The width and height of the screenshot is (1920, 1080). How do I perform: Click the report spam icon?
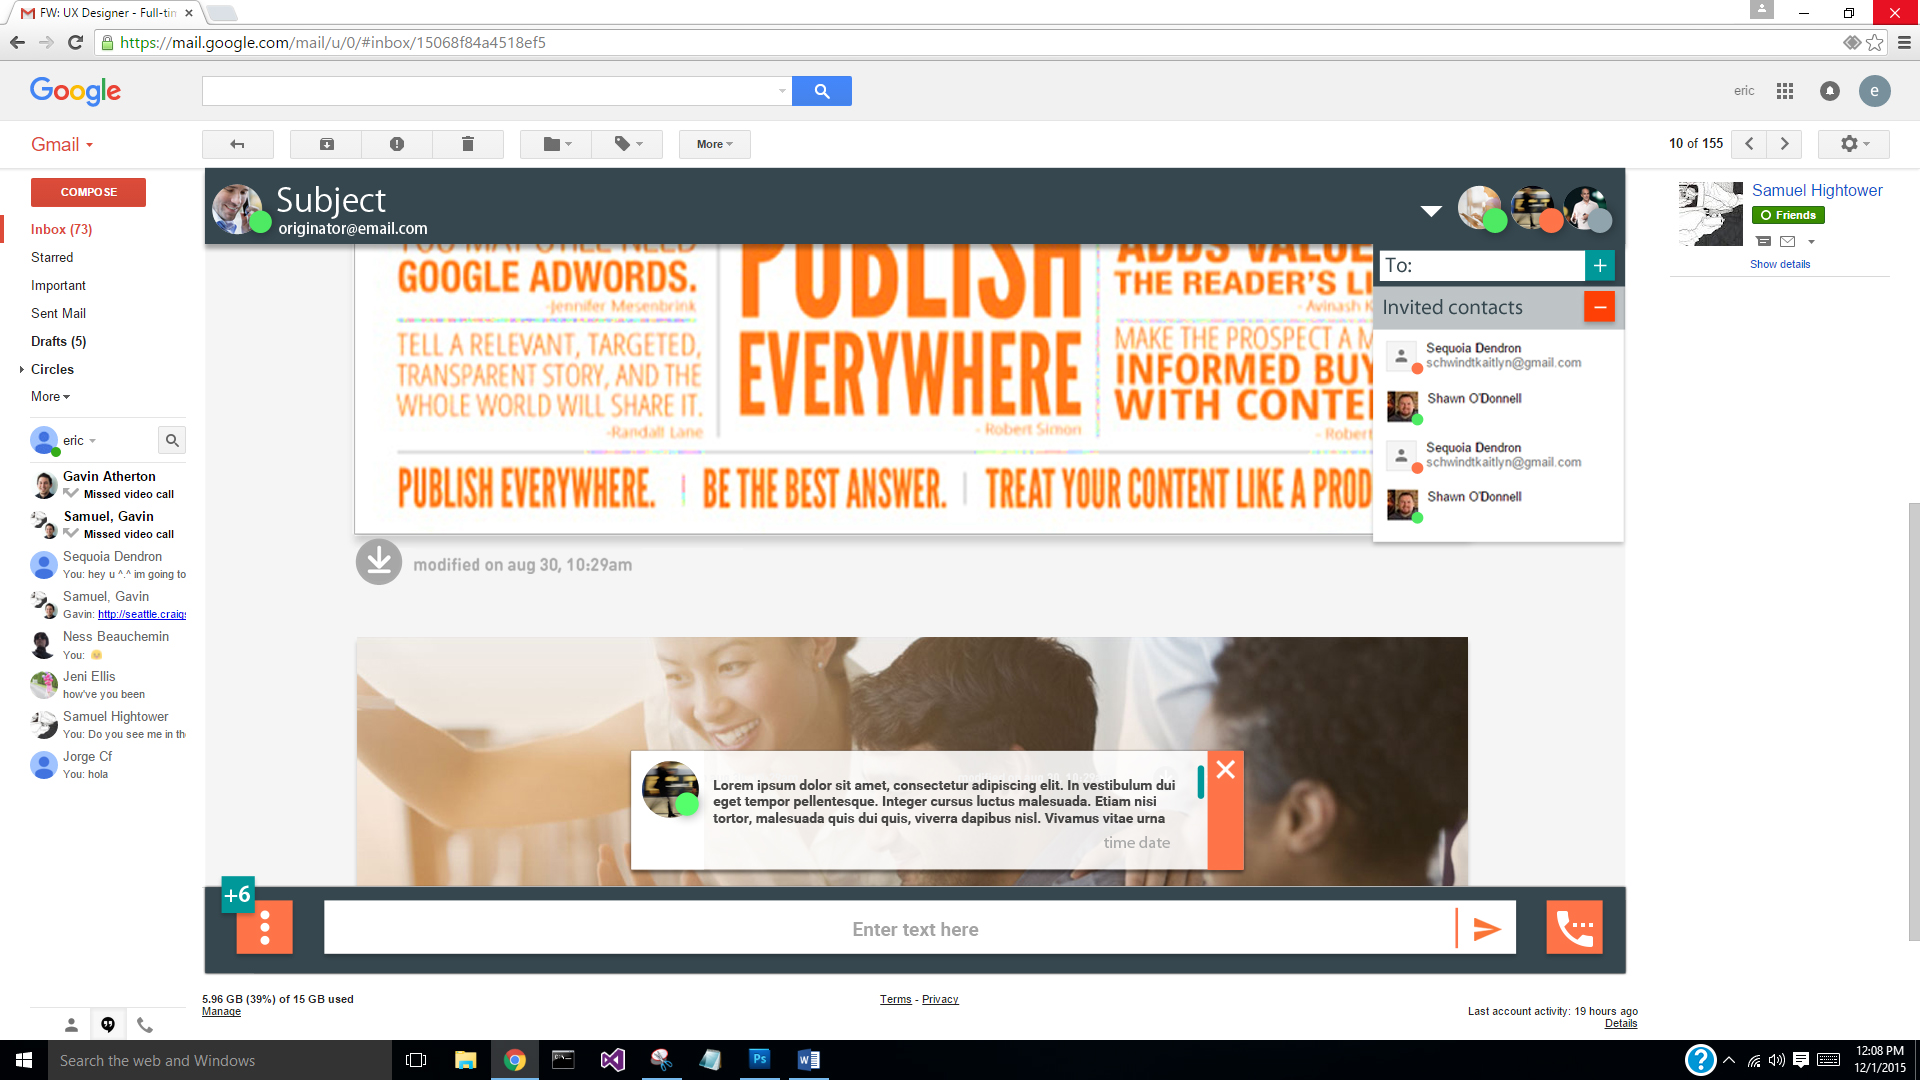pyautogui.click(x=397, y=144)
